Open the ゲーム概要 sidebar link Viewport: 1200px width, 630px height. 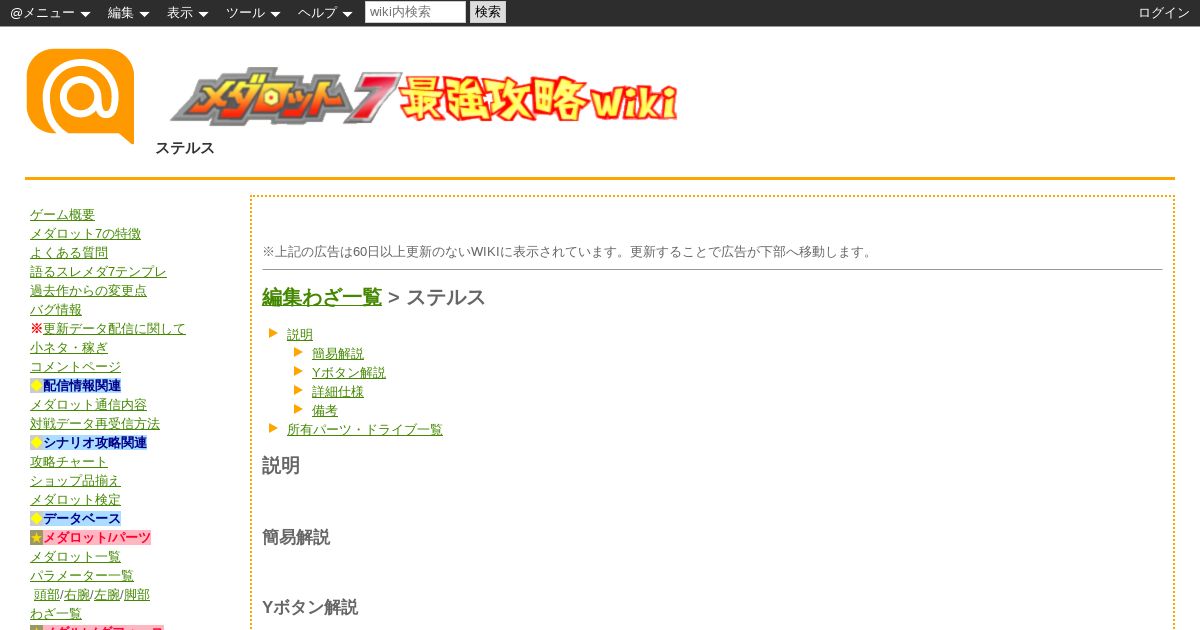tap(62, 215)
